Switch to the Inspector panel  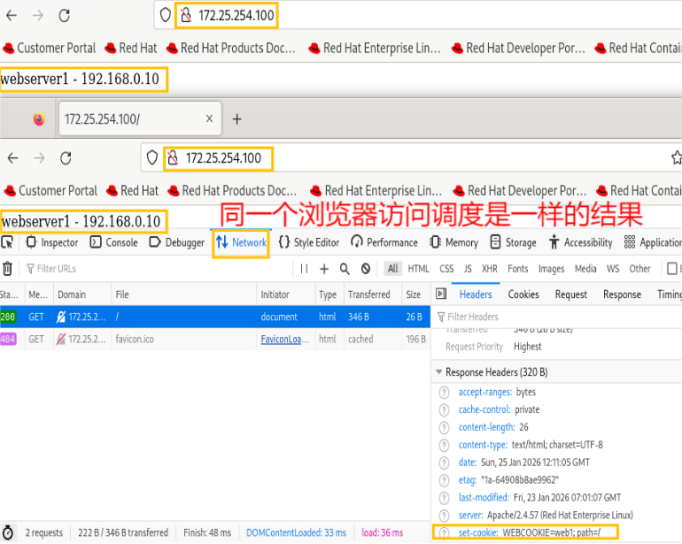(x=52, y=242)
